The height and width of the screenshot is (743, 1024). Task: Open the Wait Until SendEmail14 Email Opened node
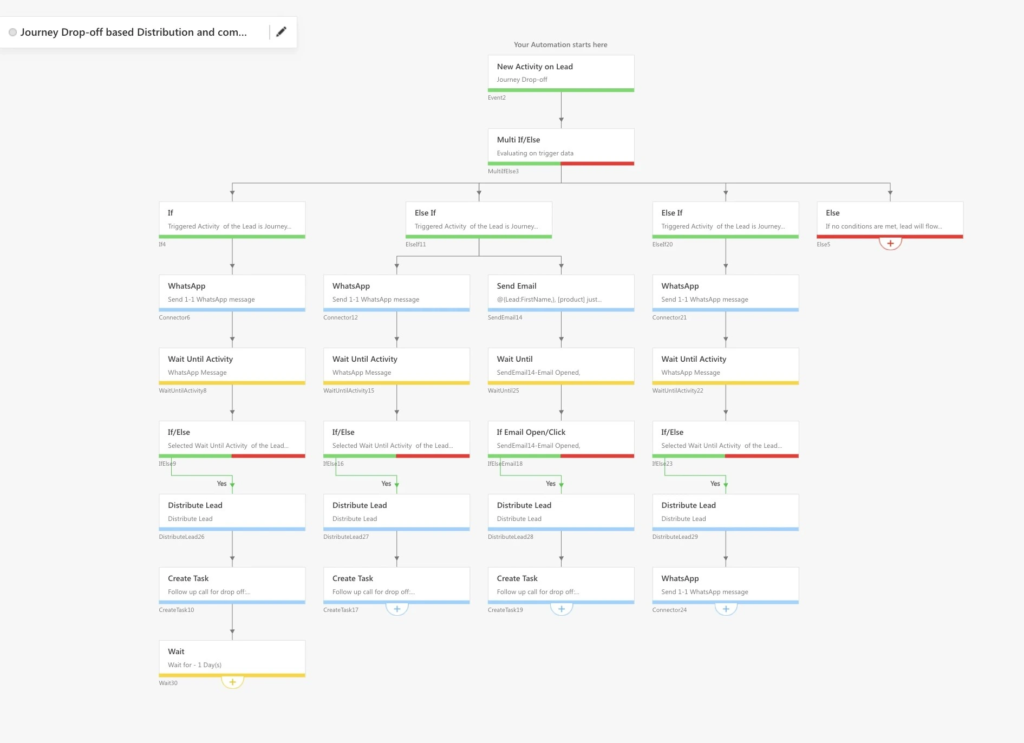coord(561,364)
